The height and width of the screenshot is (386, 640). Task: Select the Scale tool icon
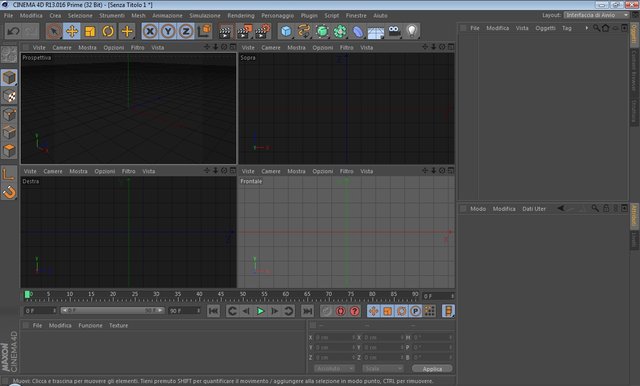pos(90,31)
